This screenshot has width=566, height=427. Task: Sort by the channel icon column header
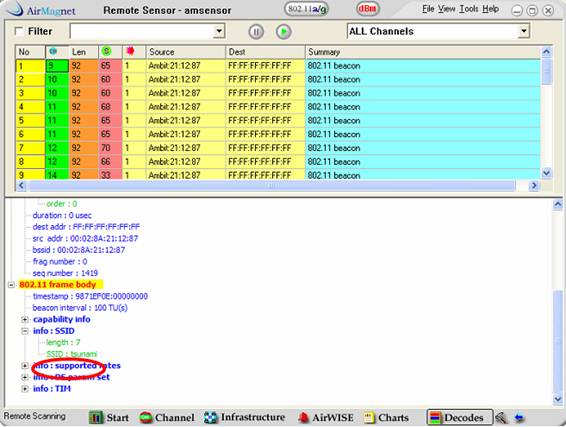point(57,52)
